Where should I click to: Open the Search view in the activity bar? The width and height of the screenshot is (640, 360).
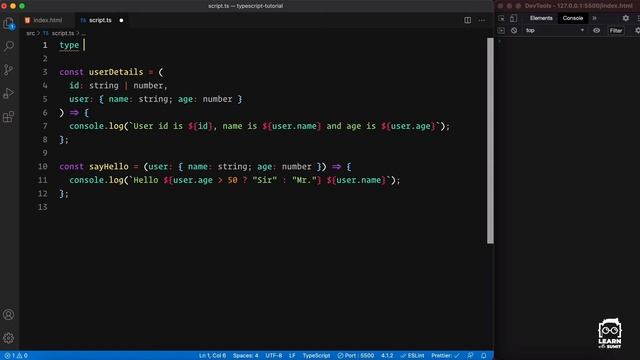pyautogui.click(x=9, y=46)
